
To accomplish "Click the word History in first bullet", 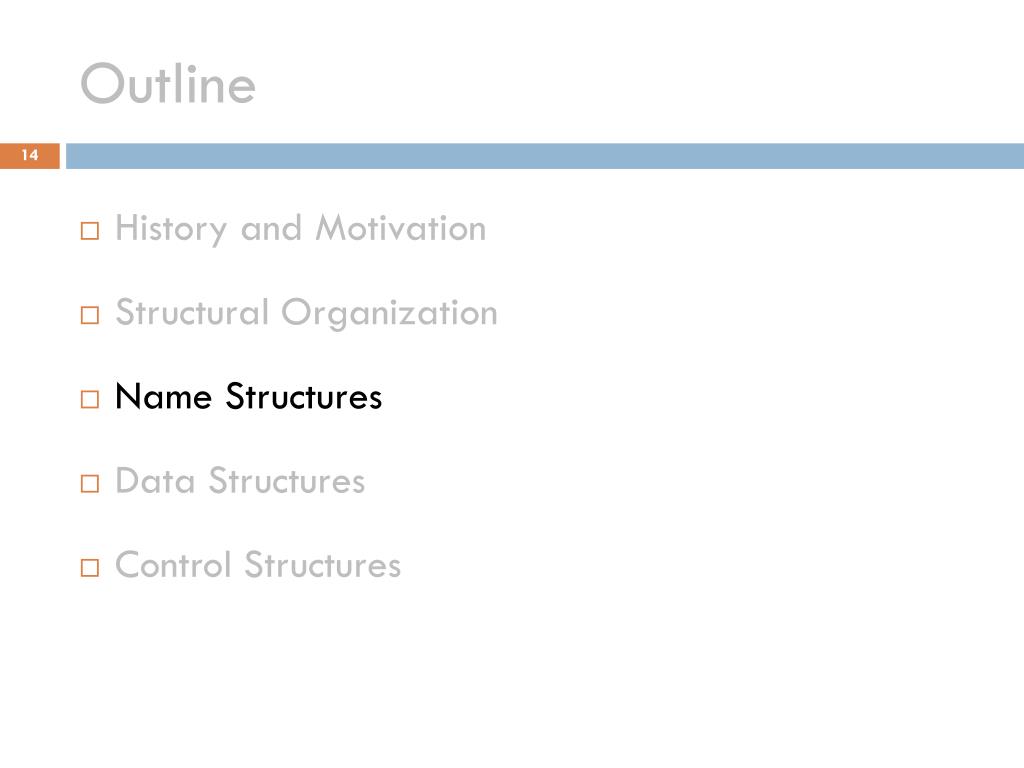I will coord(171,229).
